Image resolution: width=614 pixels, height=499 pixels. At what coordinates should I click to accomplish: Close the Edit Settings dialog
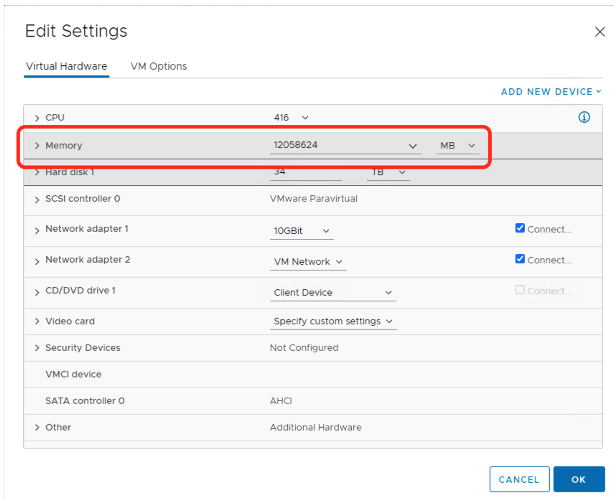[x=599, y=32]
